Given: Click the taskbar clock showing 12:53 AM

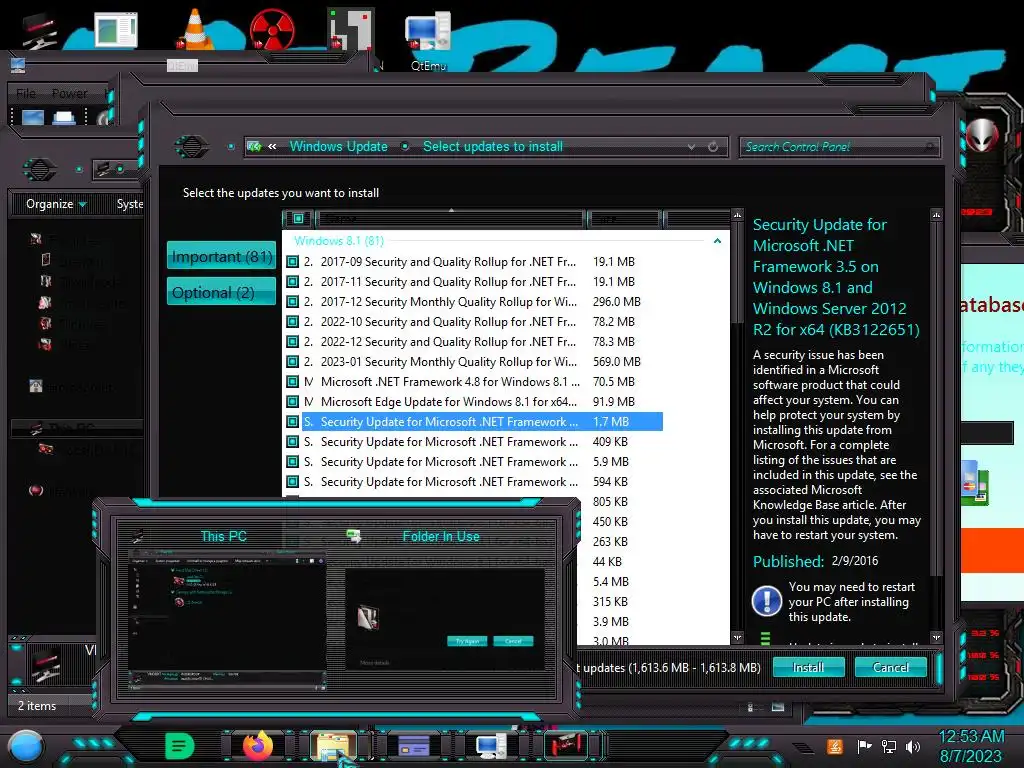Looking at the screenshot, I should (971, 746).
